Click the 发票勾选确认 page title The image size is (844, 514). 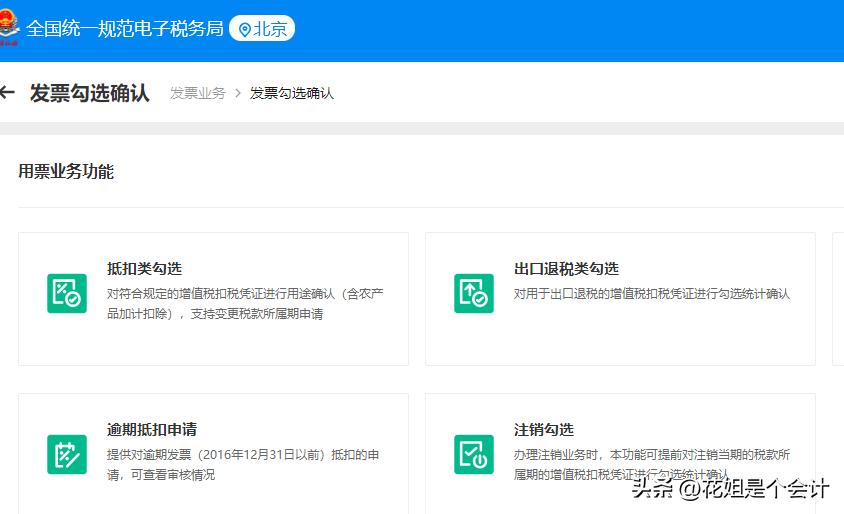click(89, 93)
